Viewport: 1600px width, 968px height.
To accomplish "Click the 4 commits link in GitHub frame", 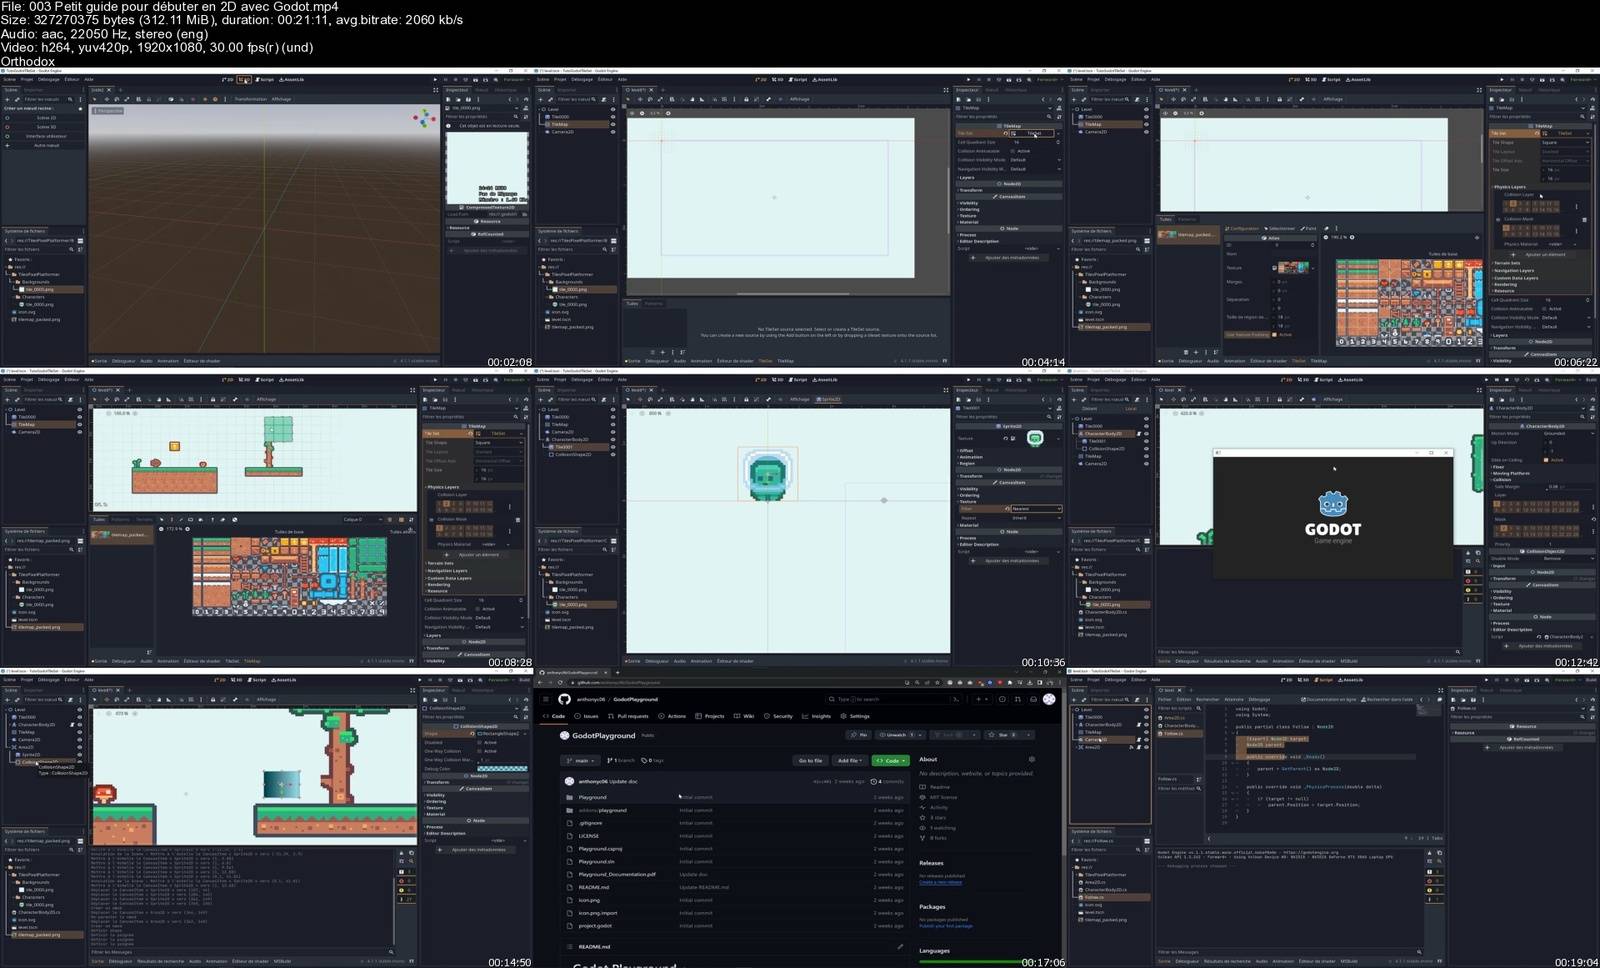I will click(887, 781).
